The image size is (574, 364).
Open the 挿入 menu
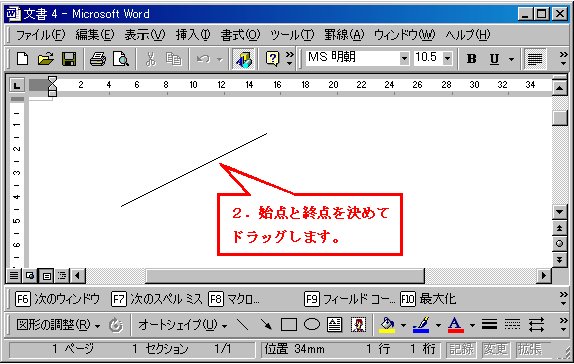pos(193,35)
